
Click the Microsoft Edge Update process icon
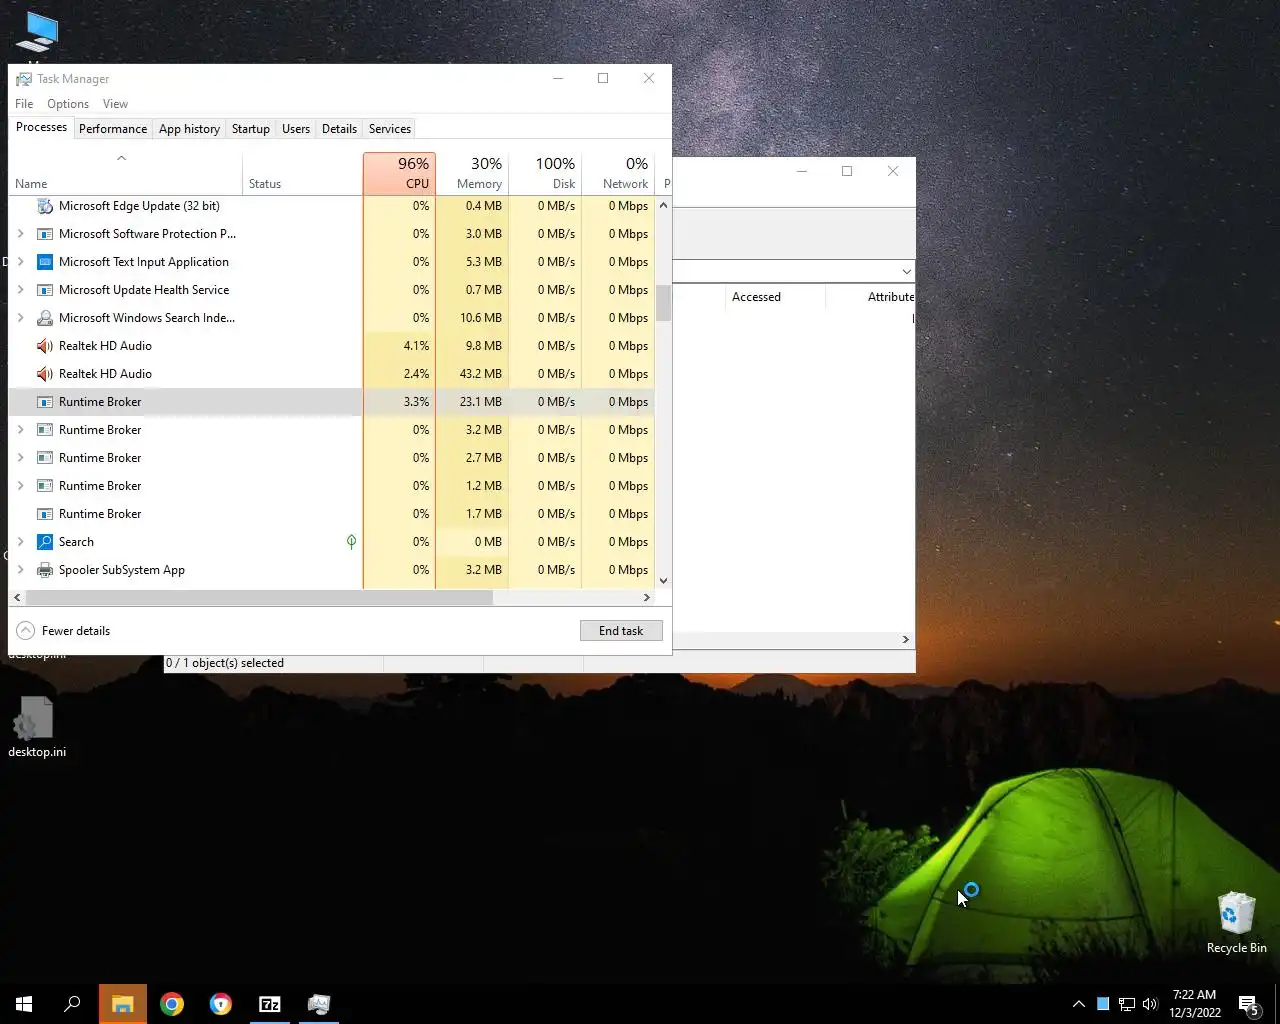(45, 206)
